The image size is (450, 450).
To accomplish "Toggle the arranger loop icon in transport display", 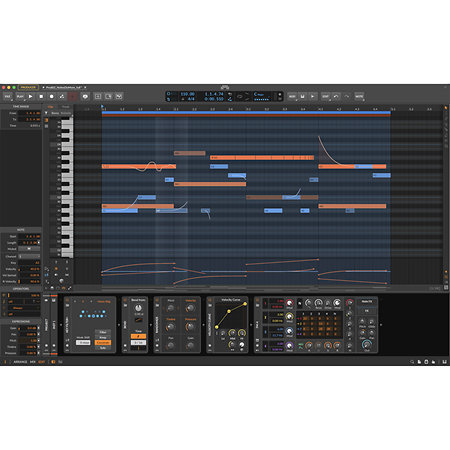I will (239, 97).
